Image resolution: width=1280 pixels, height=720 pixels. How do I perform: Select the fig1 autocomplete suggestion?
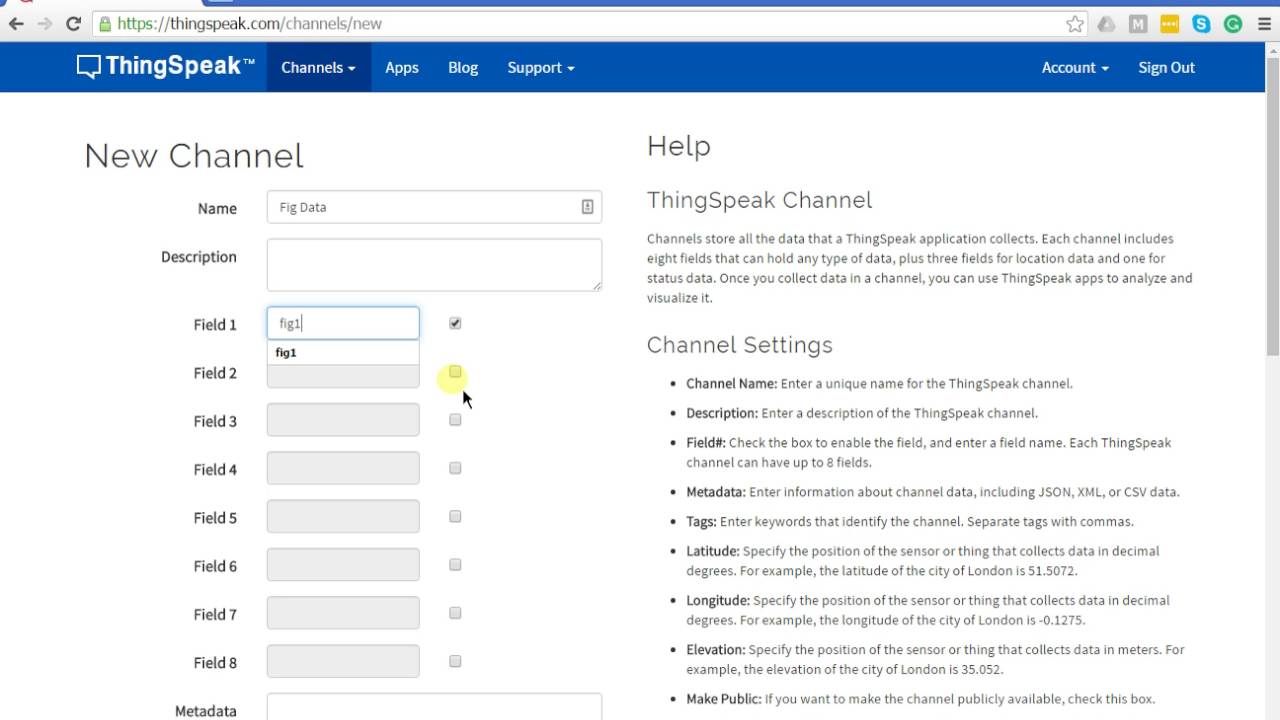tap(343, 352)
